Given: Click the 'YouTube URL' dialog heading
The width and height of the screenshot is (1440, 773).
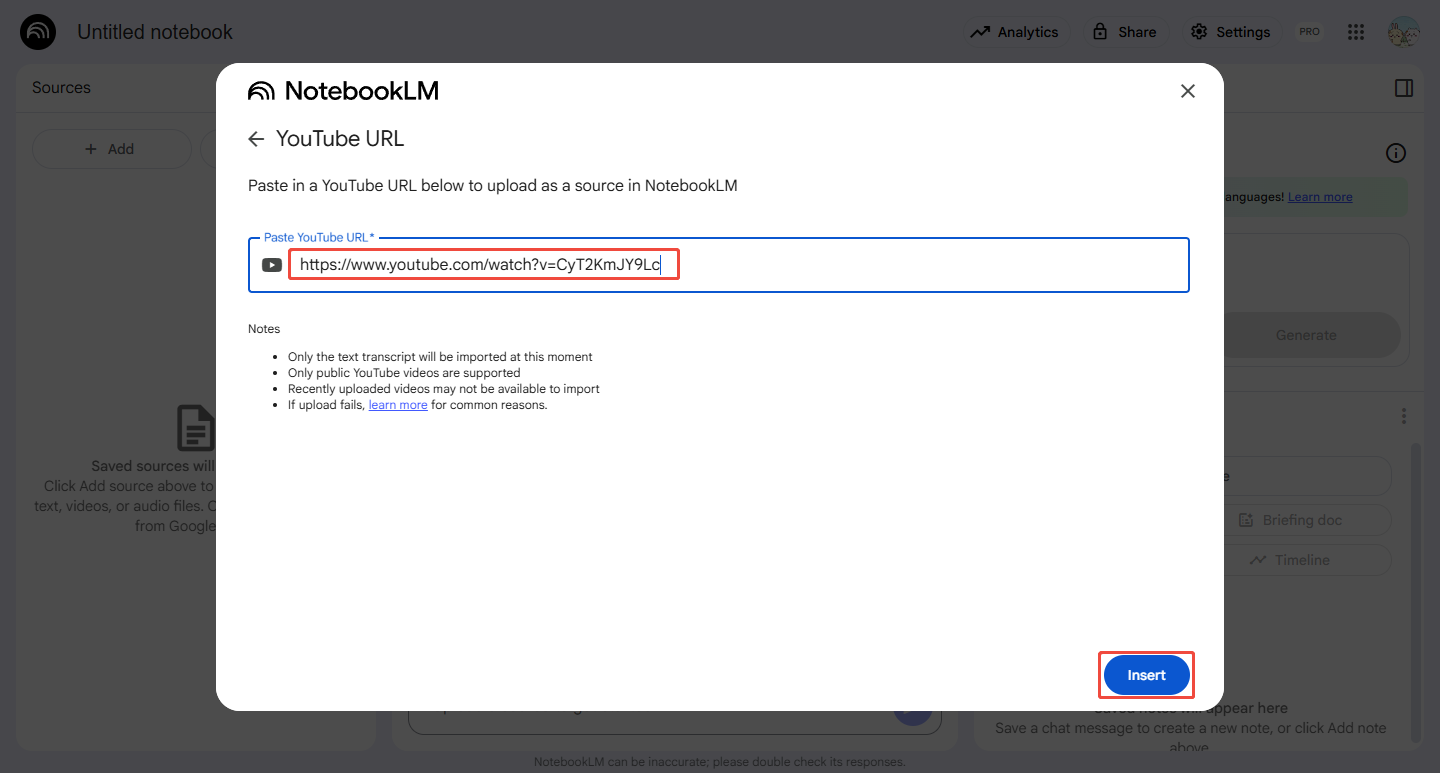Looking at the screenshot, I should tap(340, 139).
